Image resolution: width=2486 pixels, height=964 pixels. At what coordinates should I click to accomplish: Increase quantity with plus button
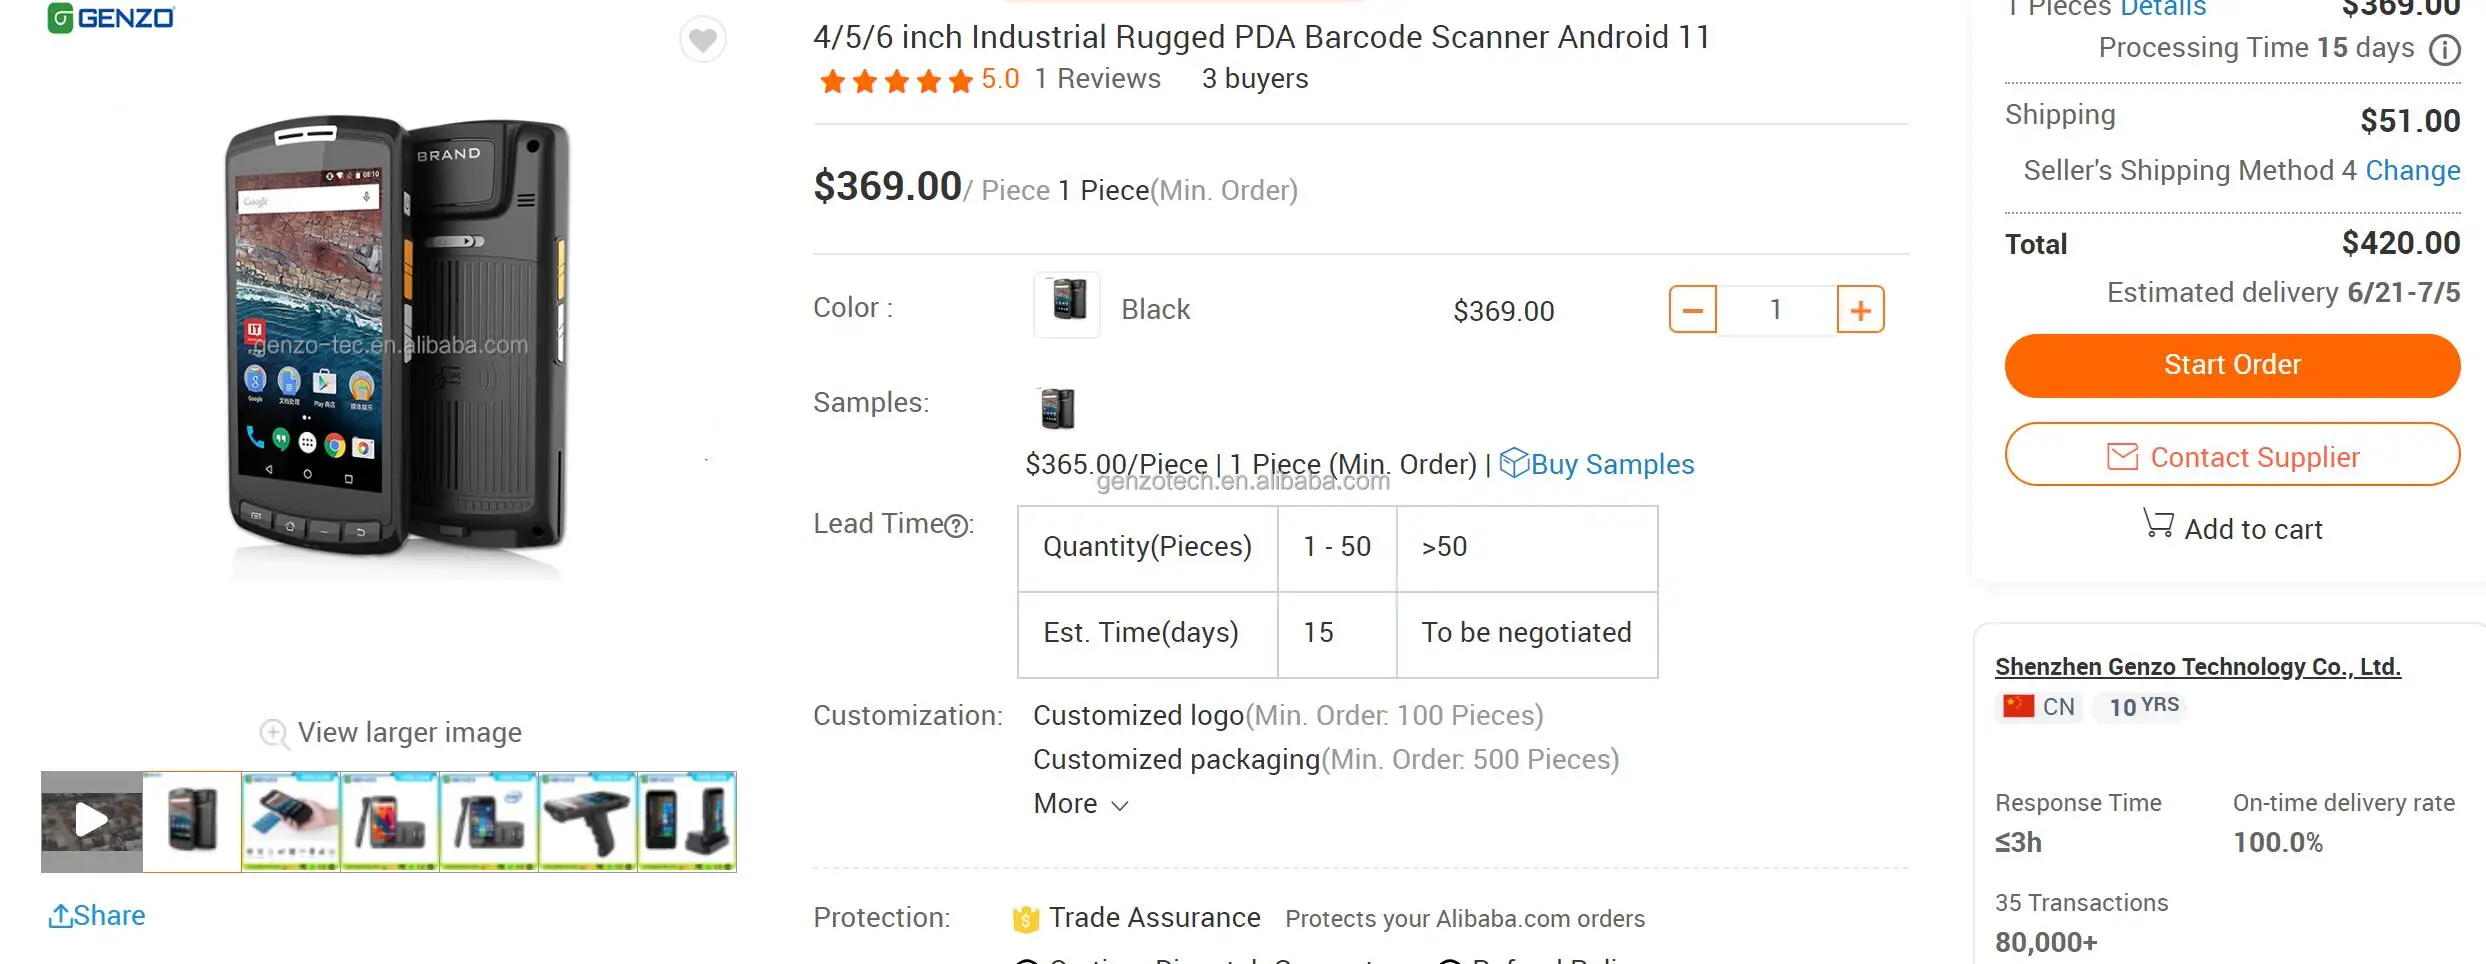coord(1859,309)
